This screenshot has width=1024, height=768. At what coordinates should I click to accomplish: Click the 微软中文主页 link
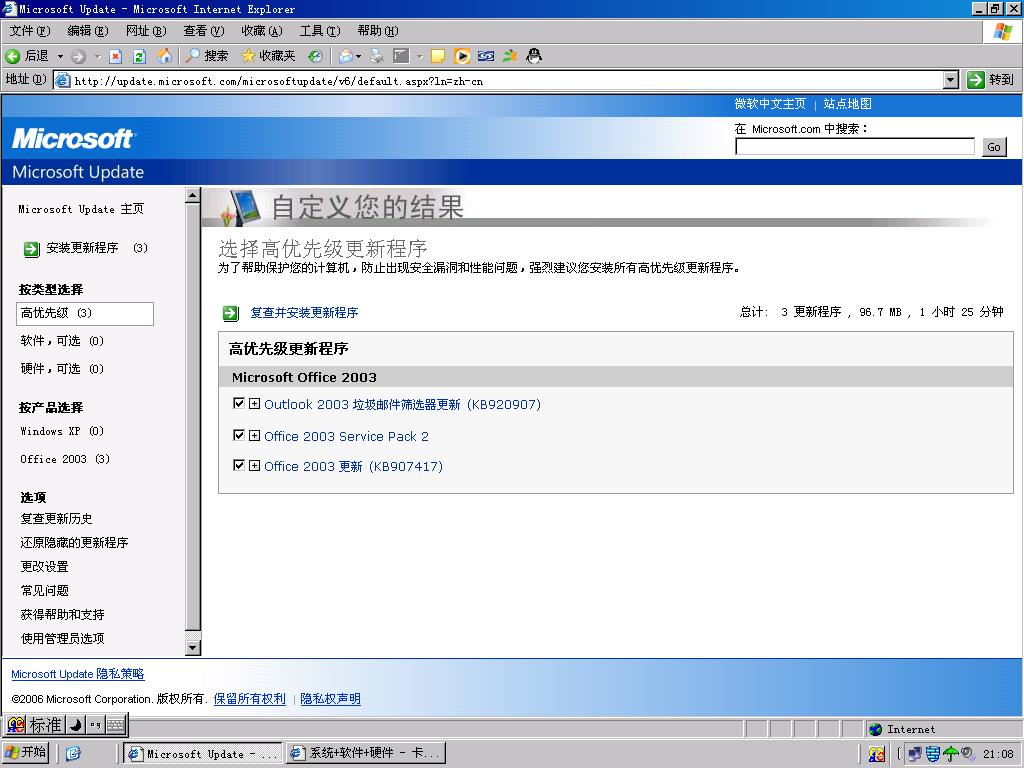point(770,104)
